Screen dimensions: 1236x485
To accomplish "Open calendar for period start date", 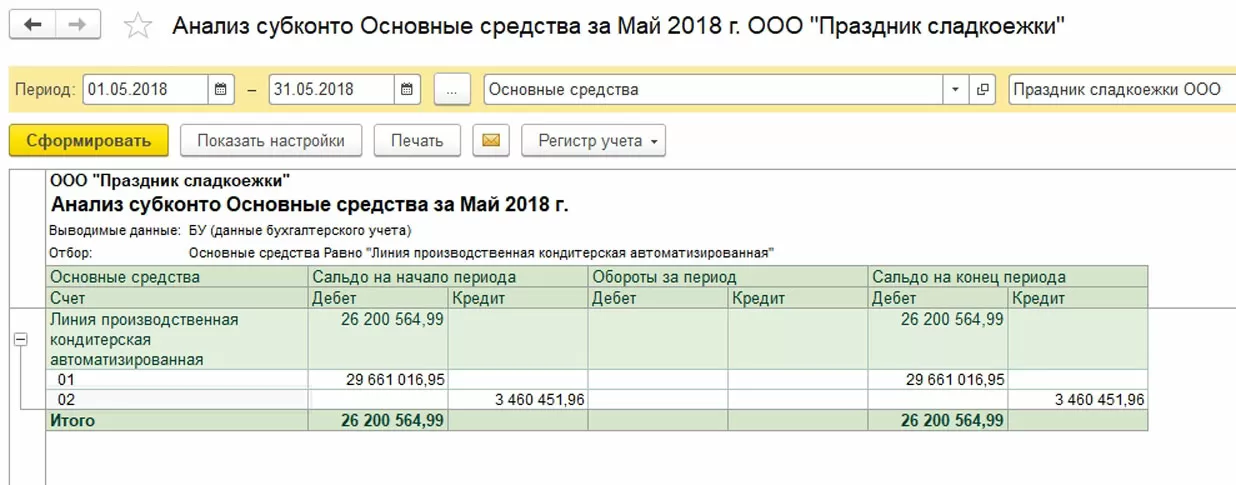I will pyautogui.click(x=222, y=89).
